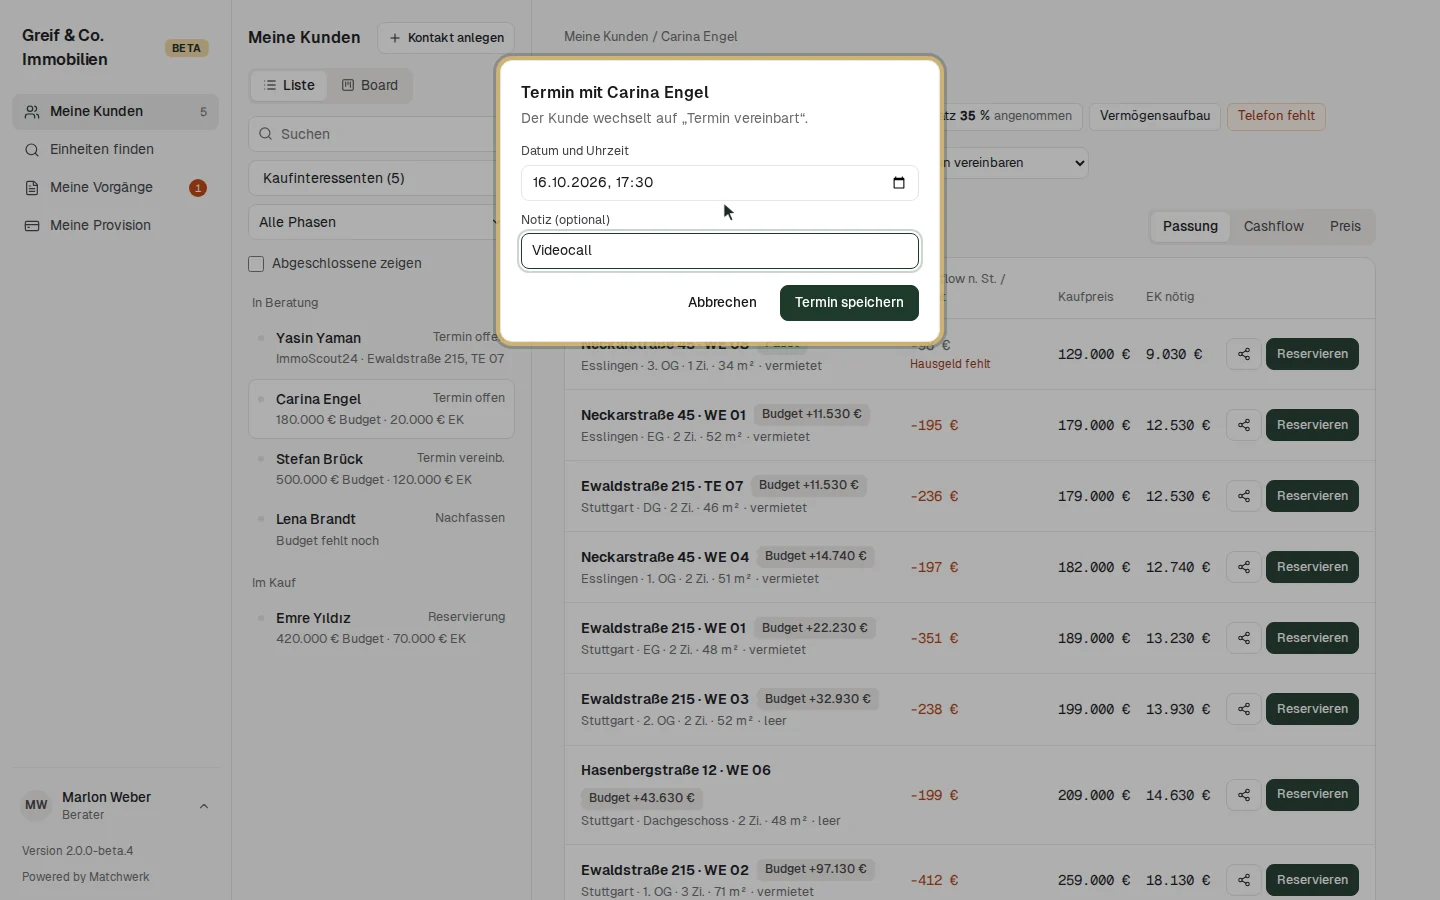Screen dimensions: 1440x900
Task: Open Alle Phasen dropdown
Action: 380,222
